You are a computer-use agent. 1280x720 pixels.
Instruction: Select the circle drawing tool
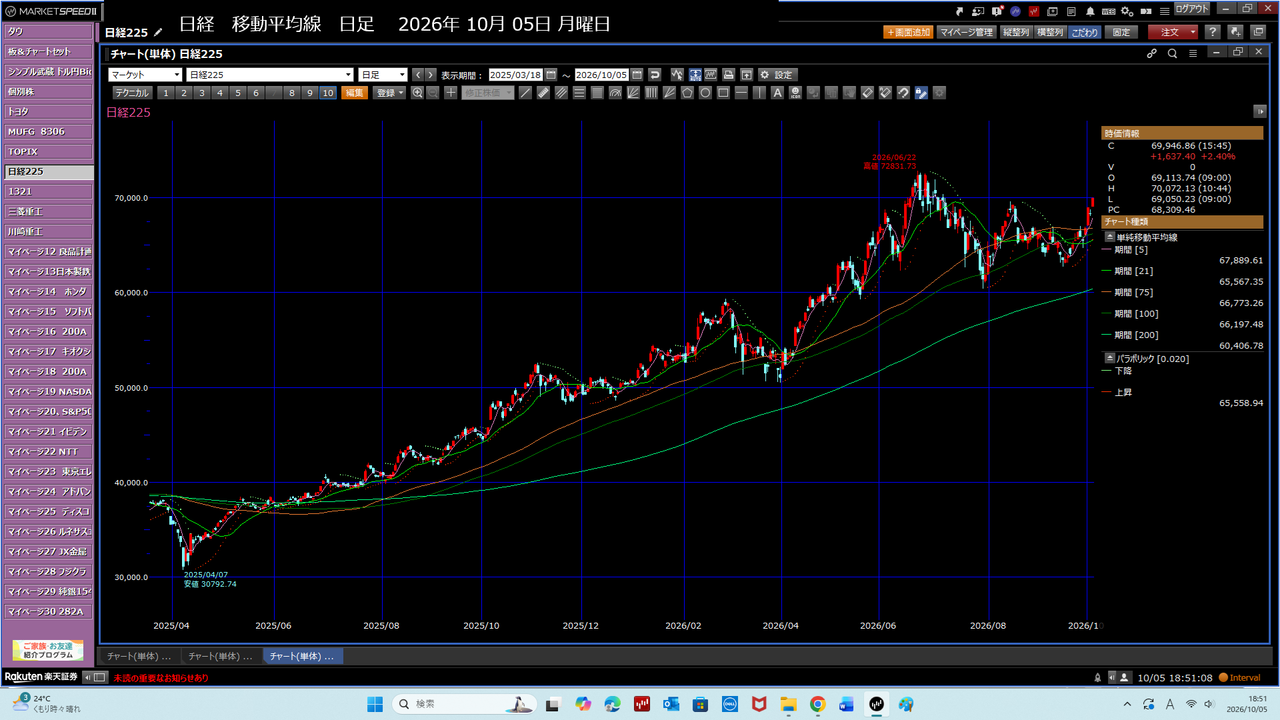pyautogui.click(x=705, y=93)
